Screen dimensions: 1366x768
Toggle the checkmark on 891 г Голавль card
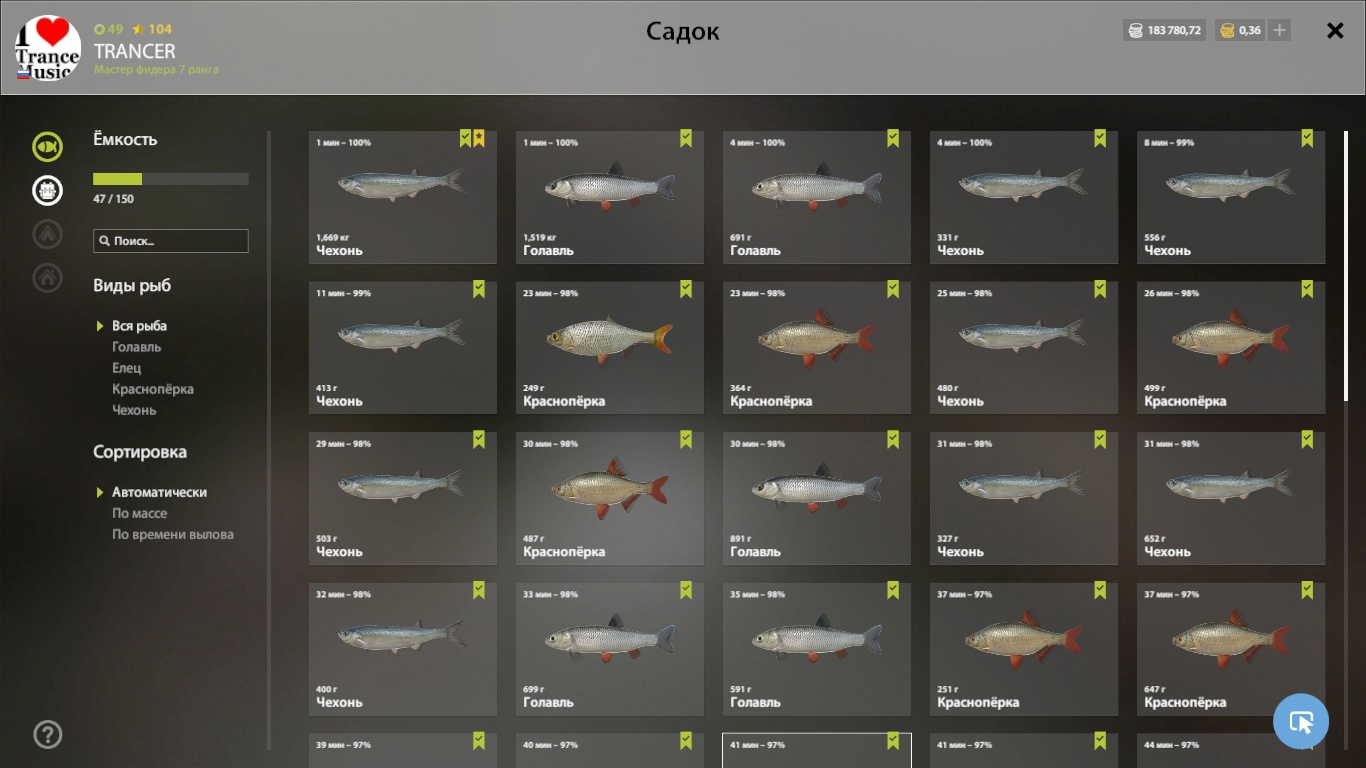pos(893,439)
